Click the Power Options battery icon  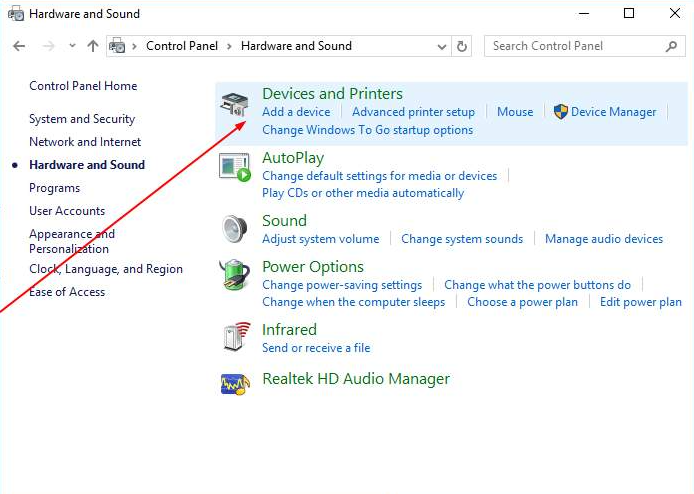[234, 275]
